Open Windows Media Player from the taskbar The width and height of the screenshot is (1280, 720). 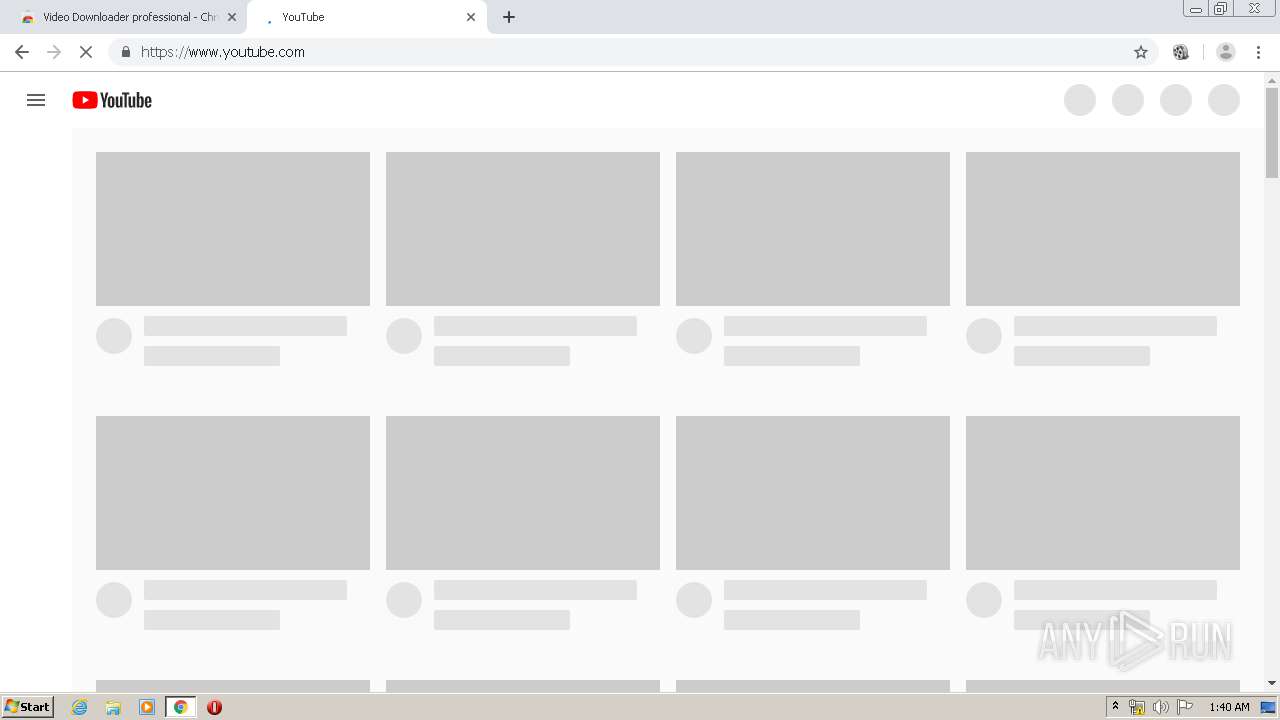coord(147,707)
